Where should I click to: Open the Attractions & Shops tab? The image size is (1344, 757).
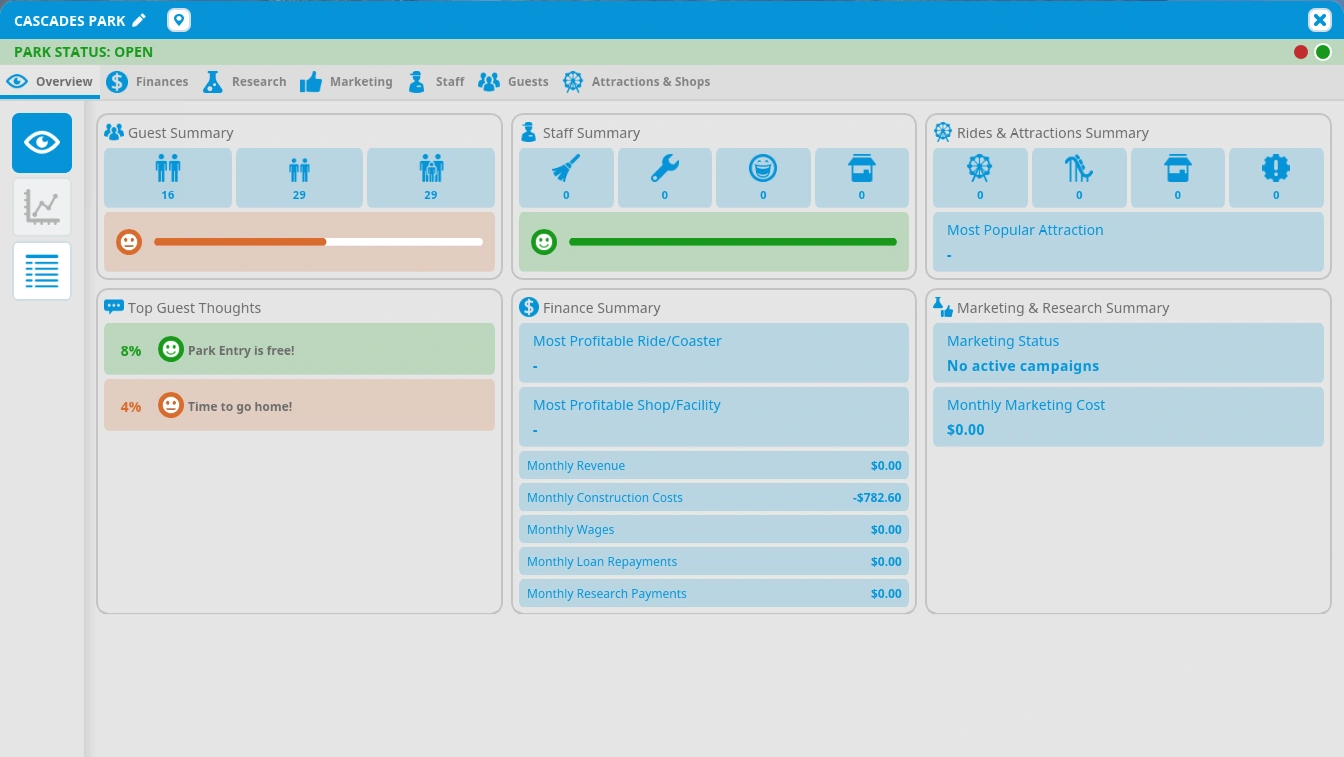tap(636, 82)
